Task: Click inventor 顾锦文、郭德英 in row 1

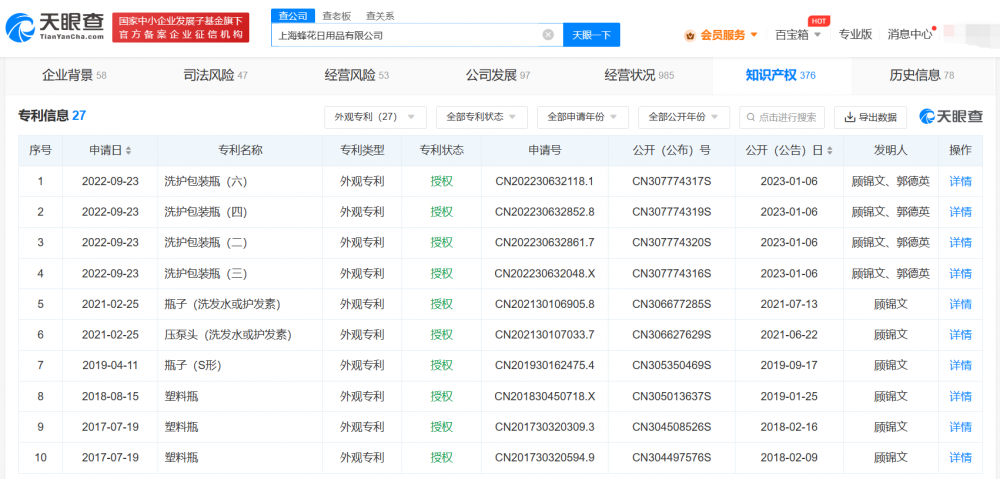Action: click(x=890, y=181)
